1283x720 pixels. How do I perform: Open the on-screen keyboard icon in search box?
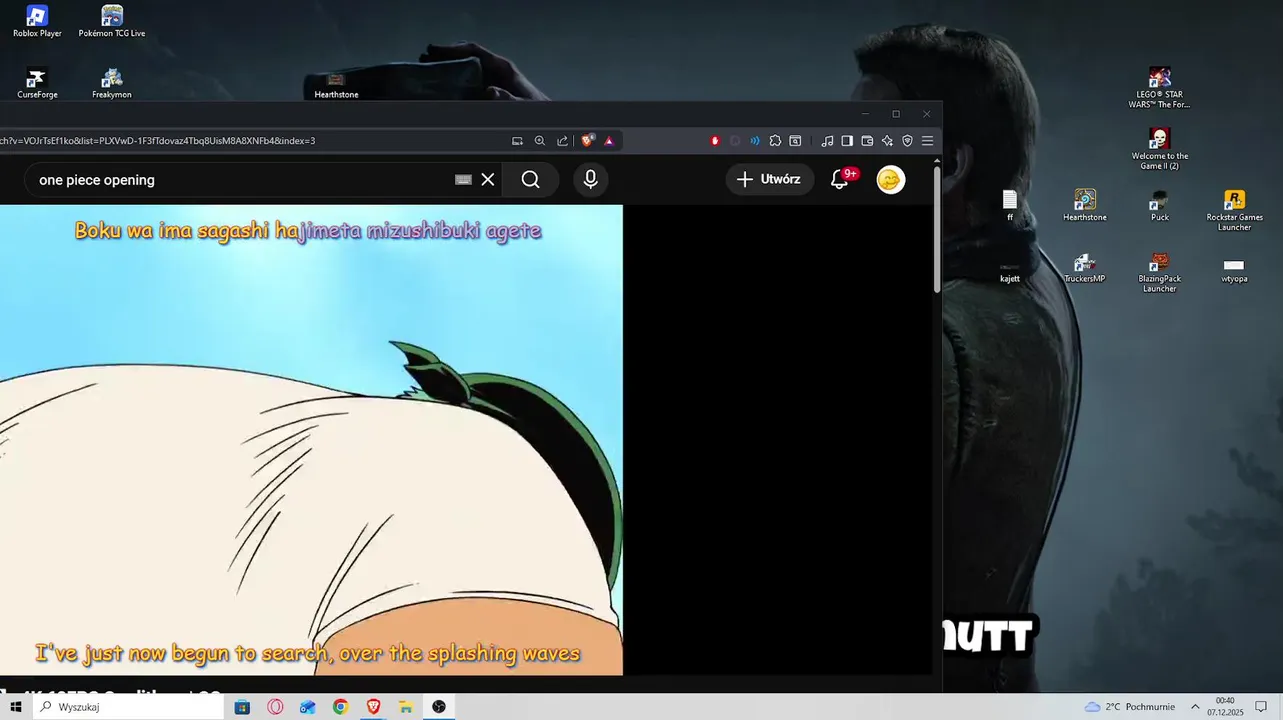[x=463, y=180]
